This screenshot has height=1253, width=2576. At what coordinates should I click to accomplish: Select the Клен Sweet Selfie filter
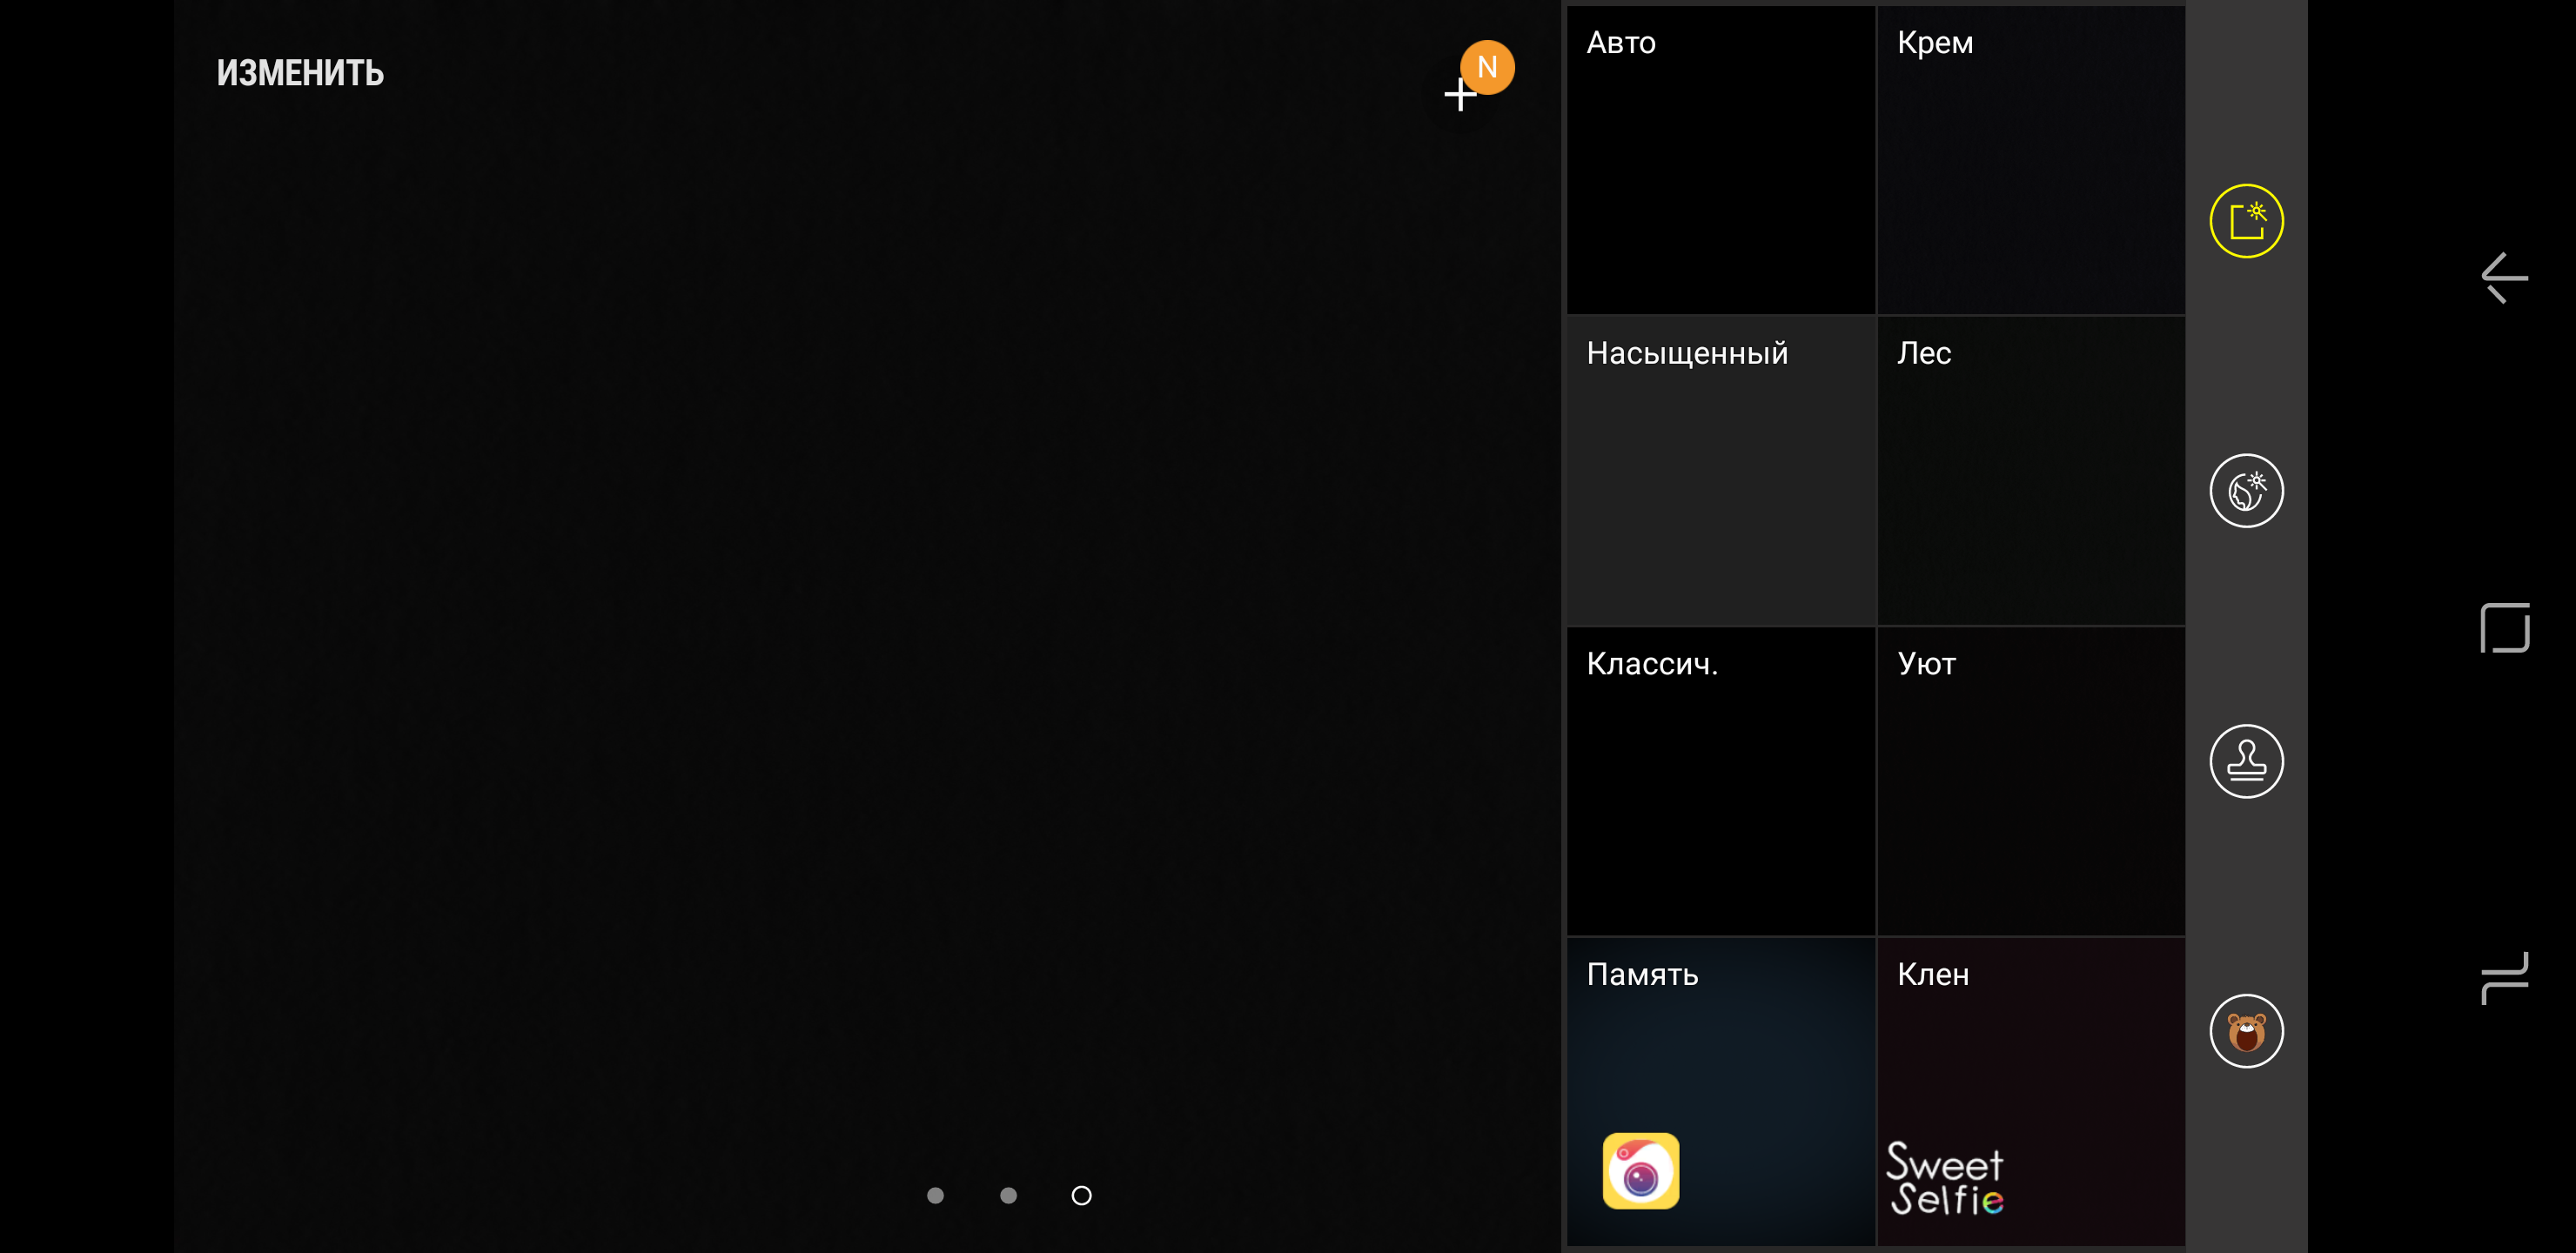pos(2031,1091)
